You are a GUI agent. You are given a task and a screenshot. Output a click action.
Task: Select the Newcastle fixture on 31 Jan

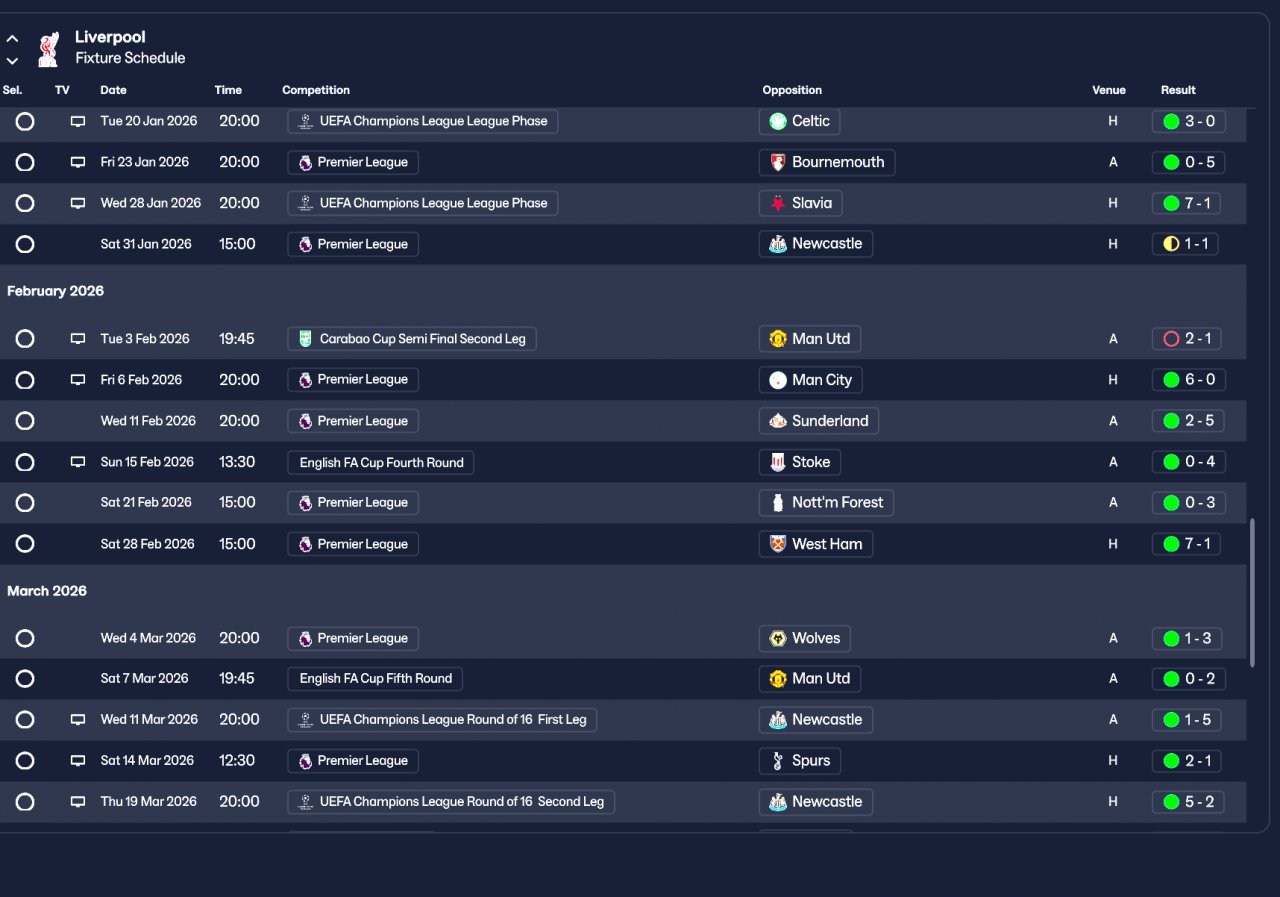(x=25, y=245)
